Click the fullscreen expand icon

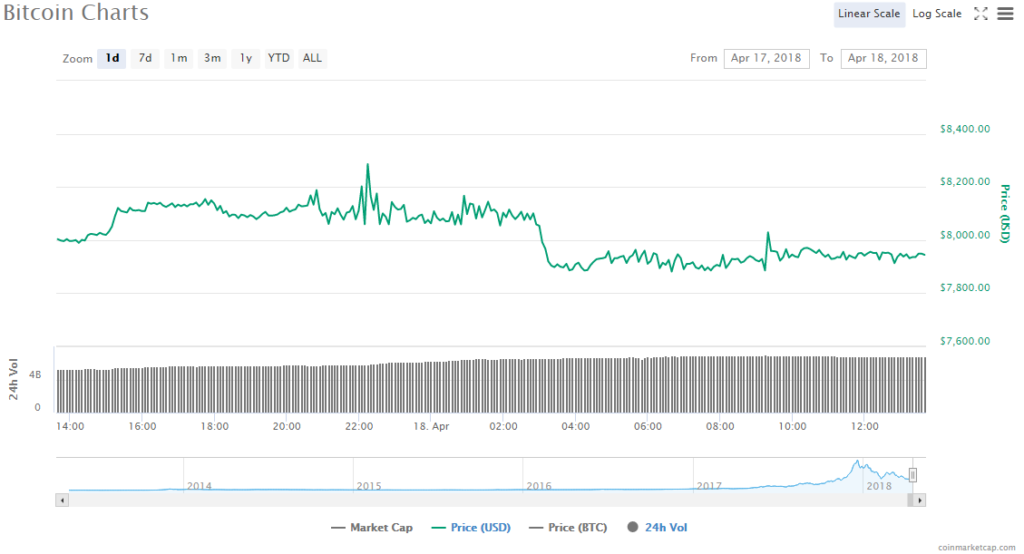[x=981, y=13]
